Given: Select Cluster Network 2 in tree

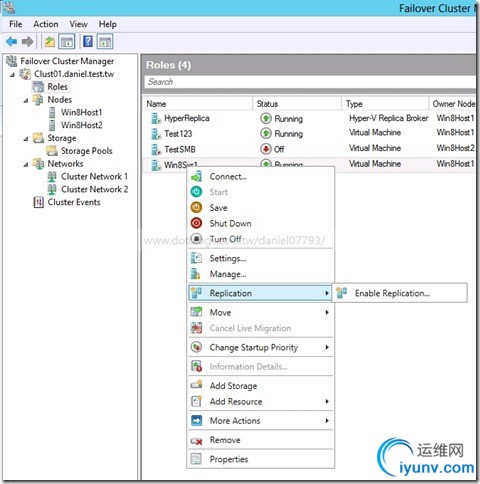Looking at the screenshot, I should point(94,189).
